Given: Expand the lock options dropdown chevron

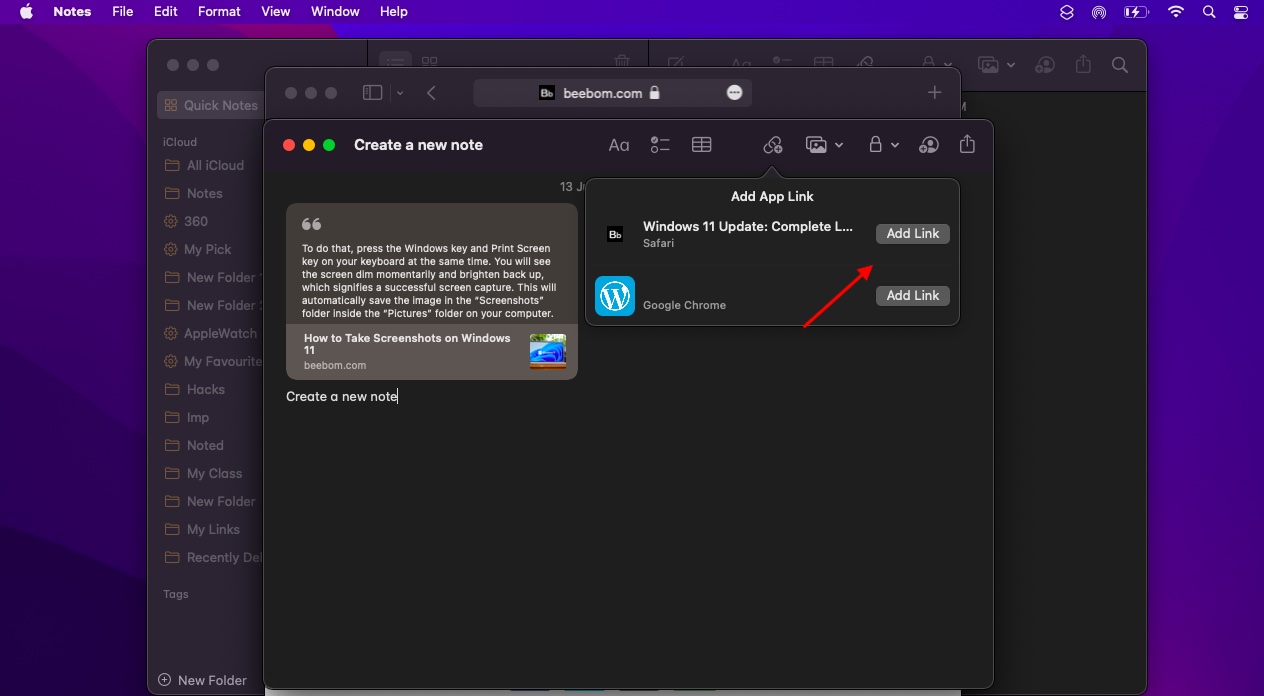Looking at the screenshot, I should point(894,145).
